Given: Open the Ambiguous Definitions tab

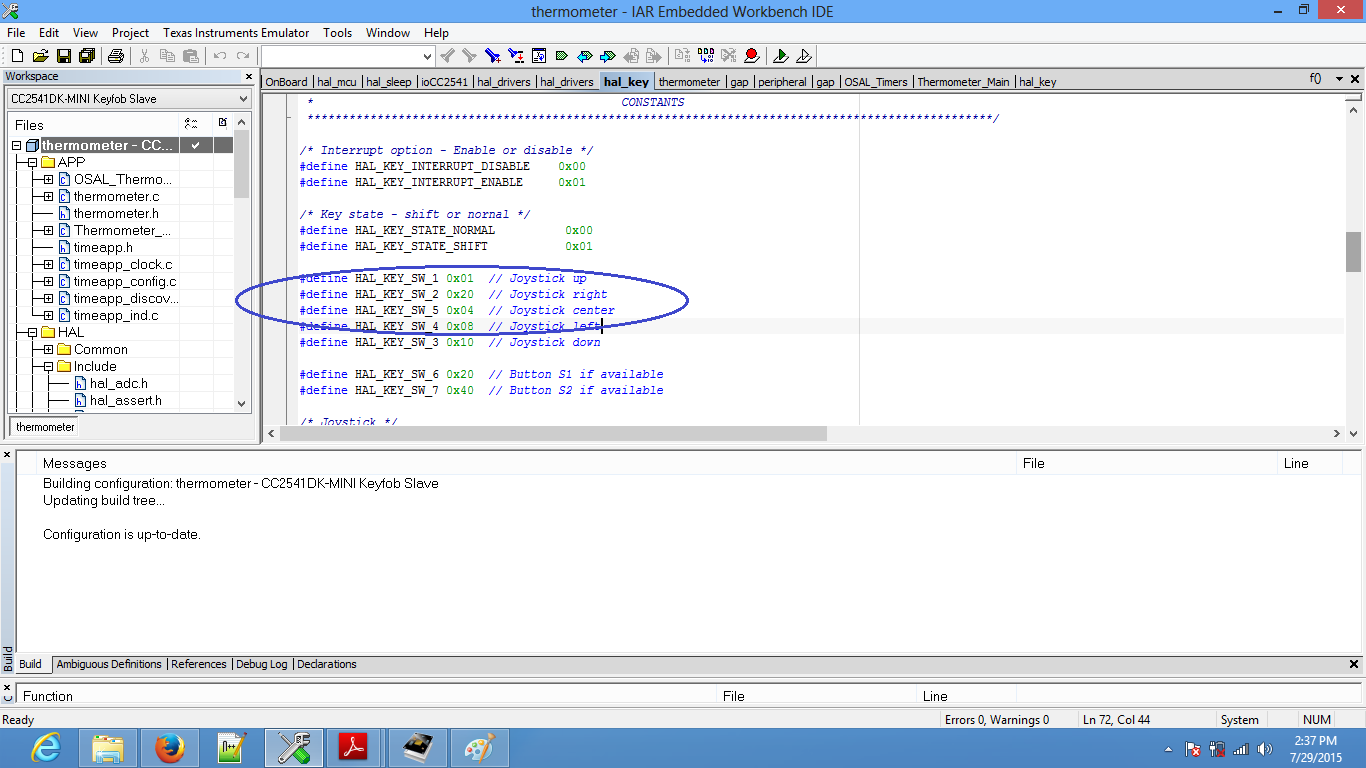Looking at the screenshot, I should tap(109, 664).
